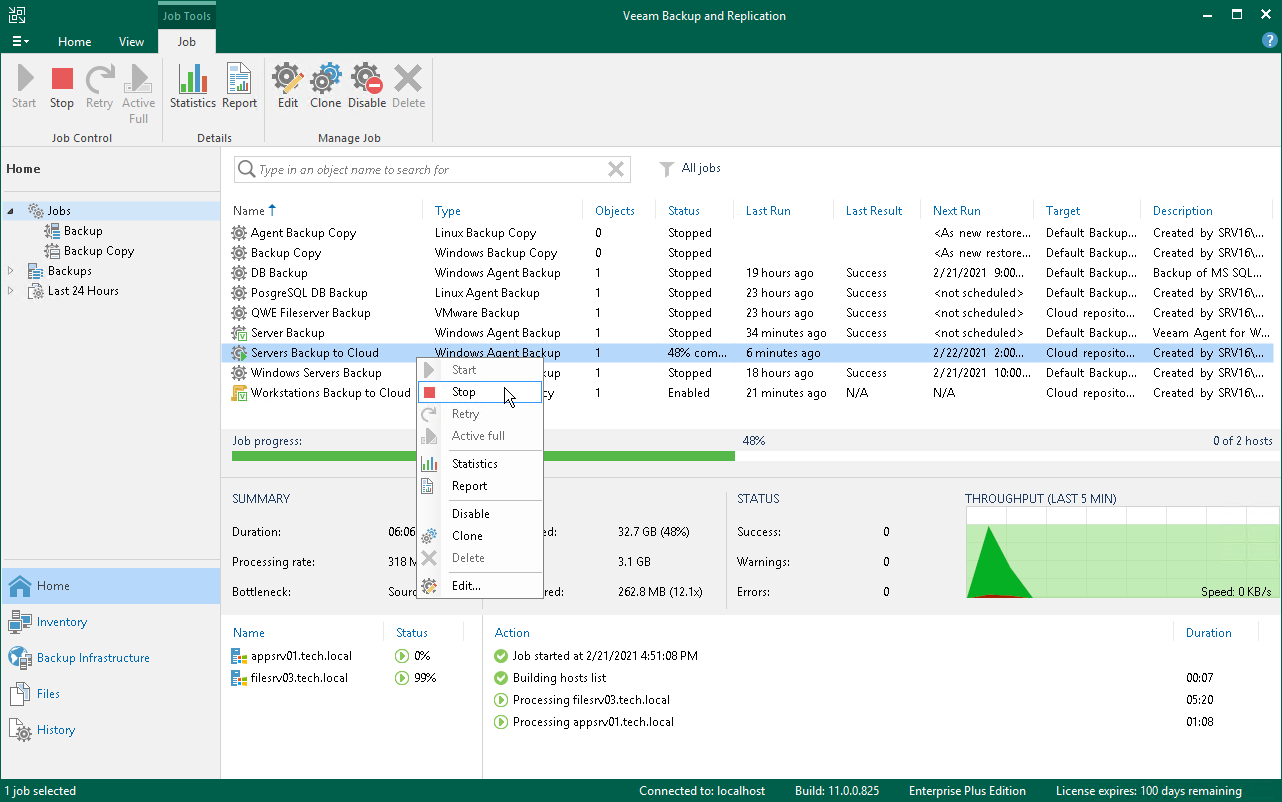Choose Clone in the context menu
The width and height of the screenshot is (1282, 802).
(480, 536)
